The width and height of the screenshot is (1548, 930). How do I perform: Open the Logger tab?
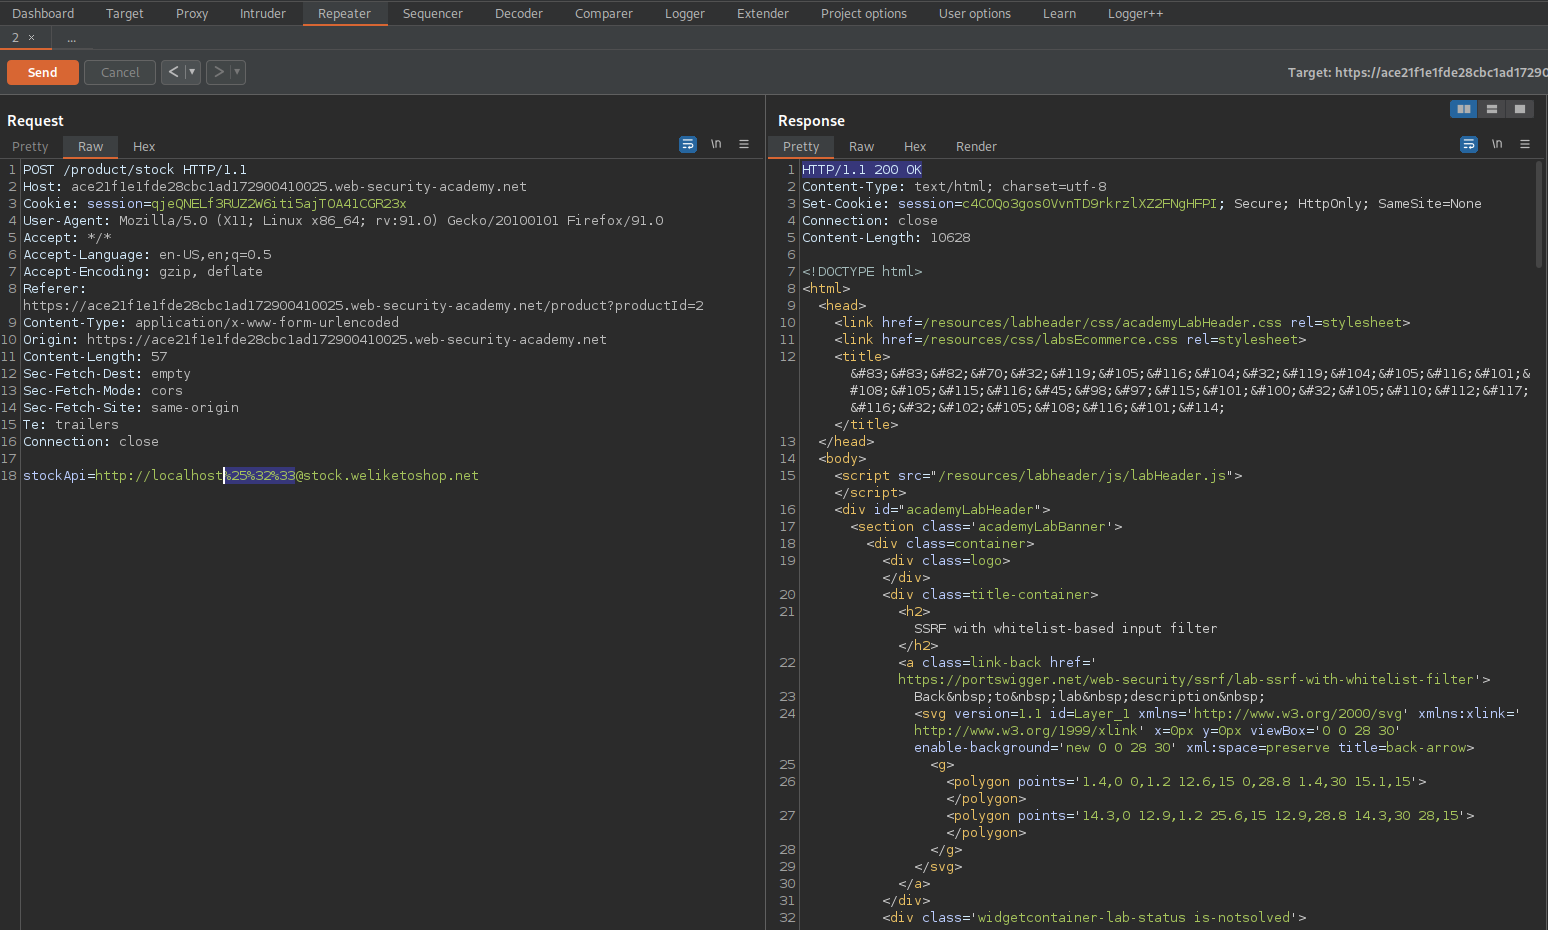(685, 13)
